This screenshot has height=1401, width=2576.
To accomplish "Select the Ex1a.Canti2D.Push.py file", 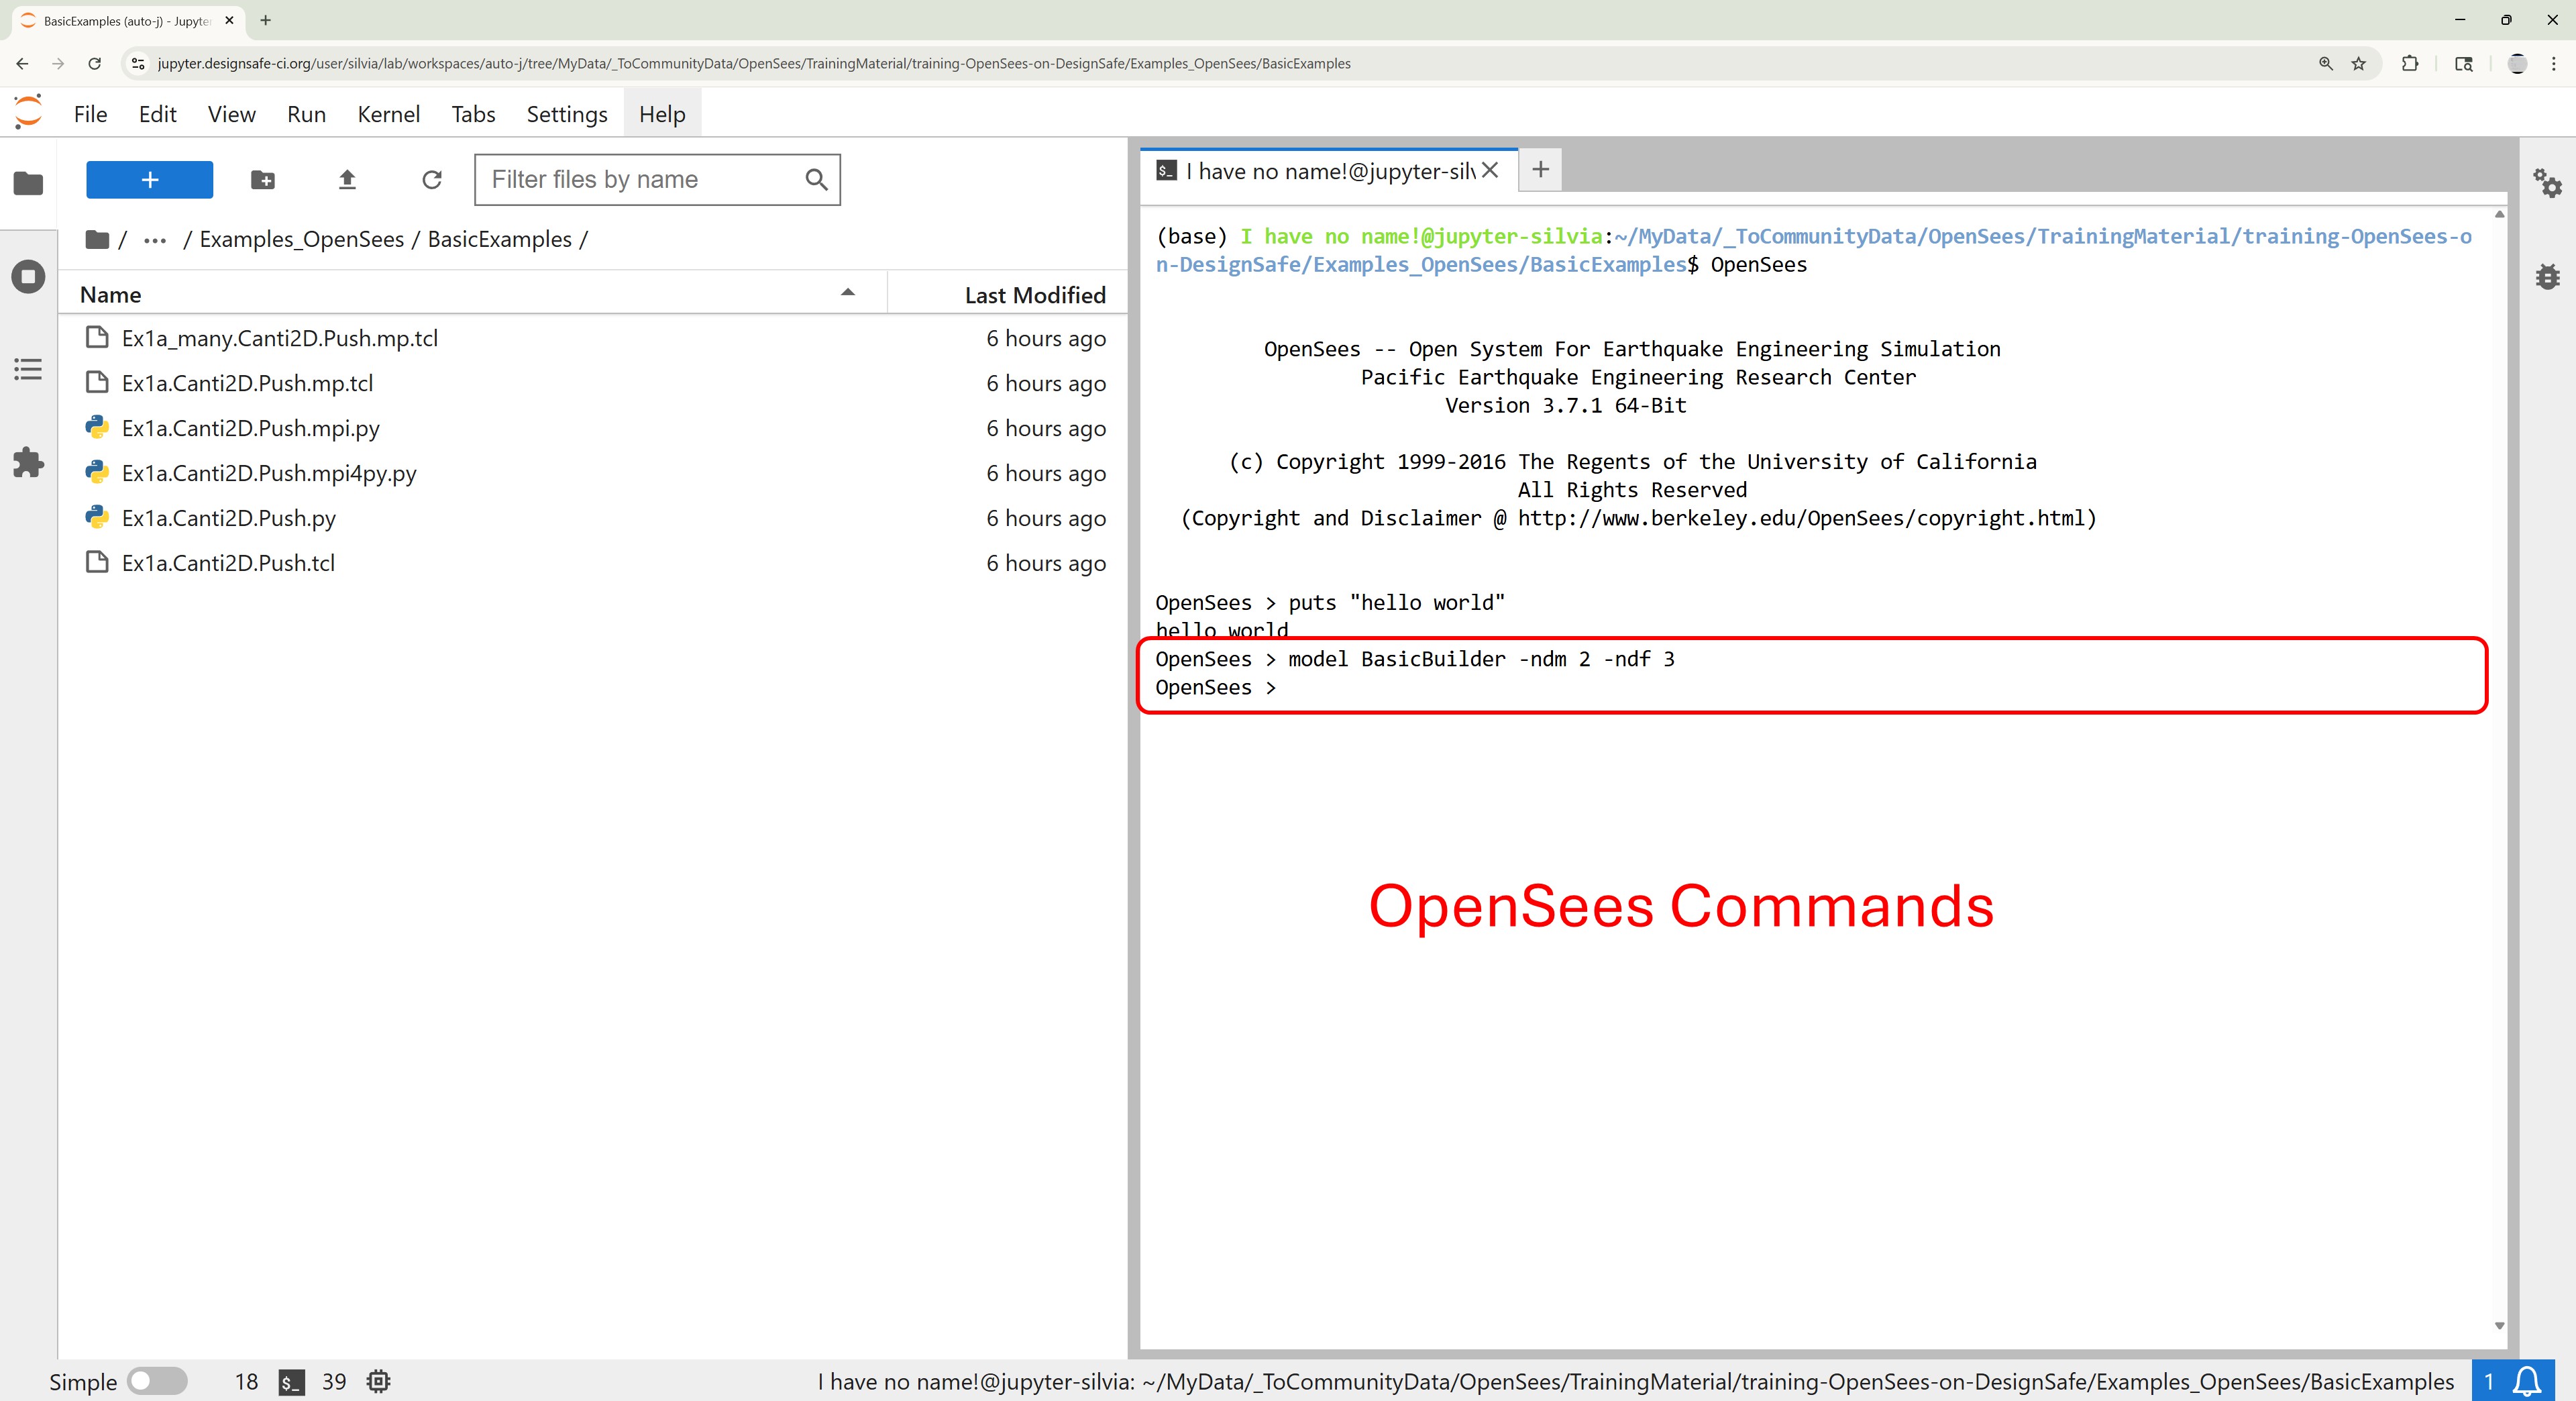I will coord(228,518).
